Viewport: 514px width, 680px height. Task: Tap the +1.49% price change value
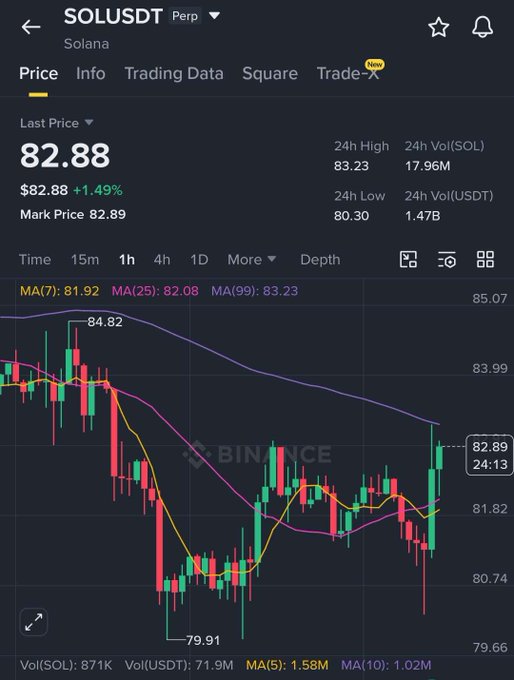(98, 190)
